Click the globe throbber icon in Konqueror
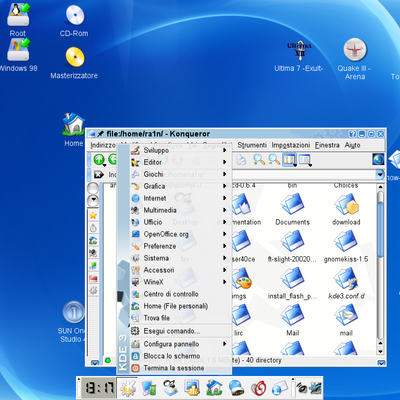This screenshot has height=400, width=400. point(378,159)
